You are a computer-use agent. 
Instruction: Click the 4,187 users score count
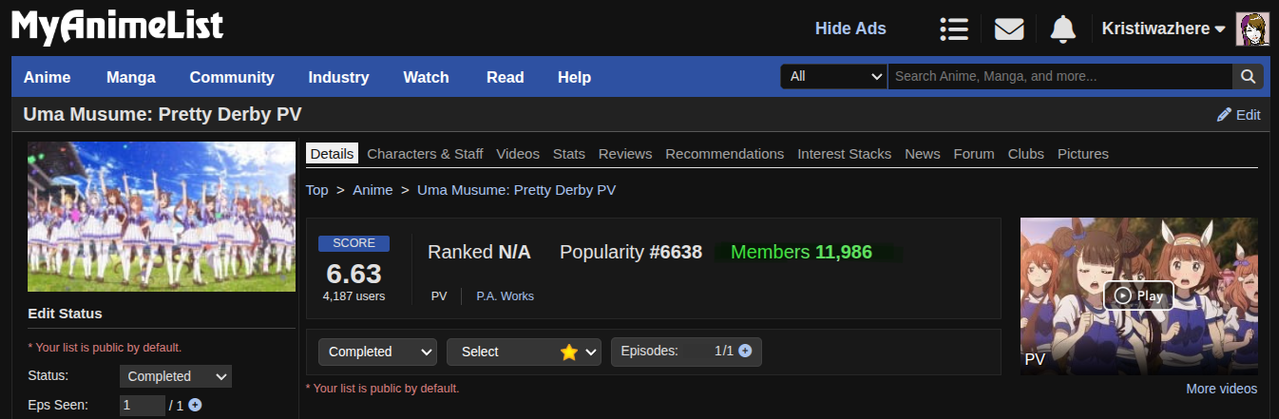[354, 296]
